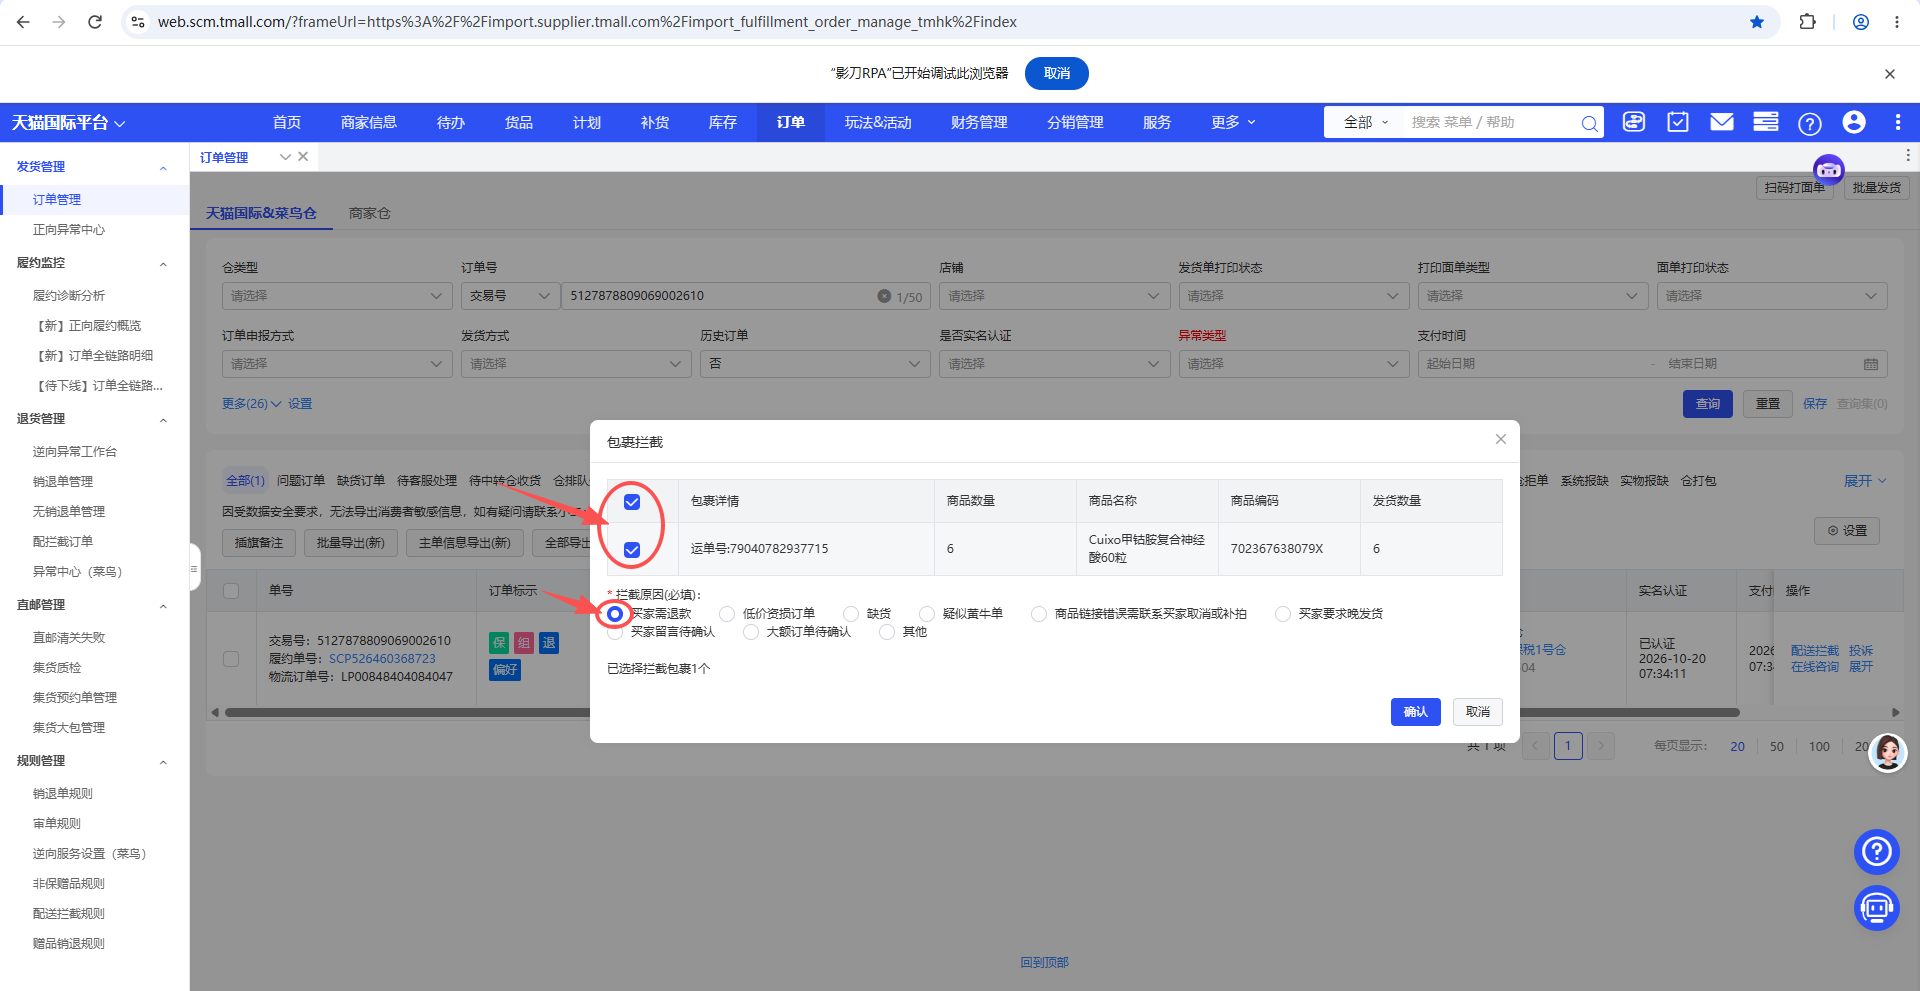Uncheck the package row for 运单号:79040782937715
Screen dimensions: 1920x991
click(632, 549)
